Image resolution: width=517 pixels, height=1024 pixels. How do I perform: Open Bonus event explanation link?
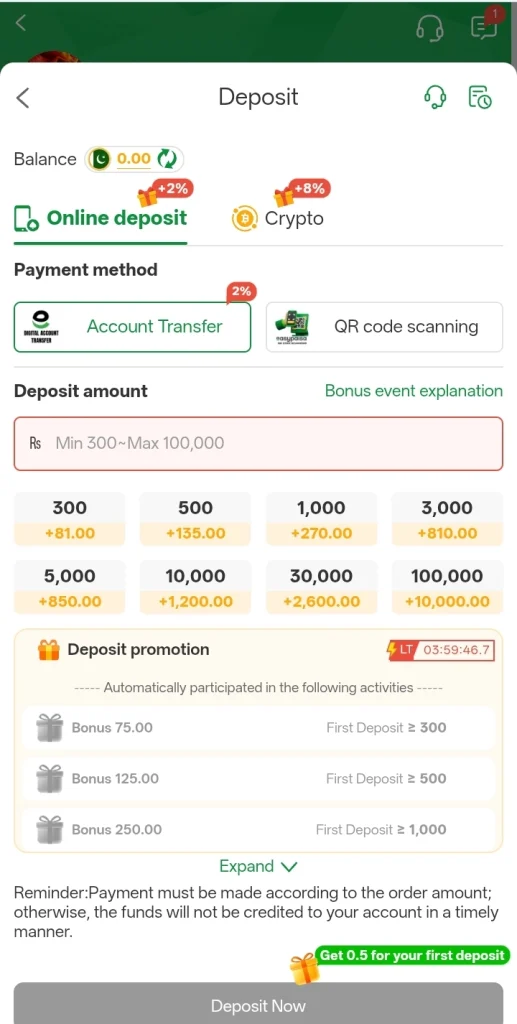414,391
